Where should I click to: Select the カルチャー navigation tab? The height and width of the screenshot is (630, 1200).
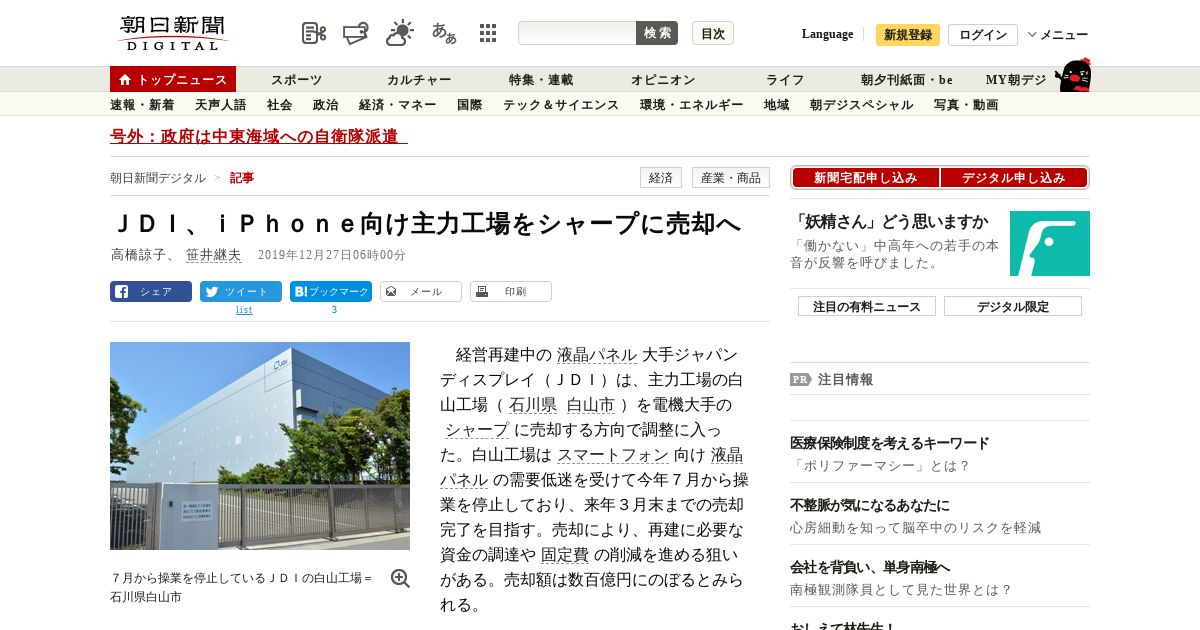(x=419, y=80)
